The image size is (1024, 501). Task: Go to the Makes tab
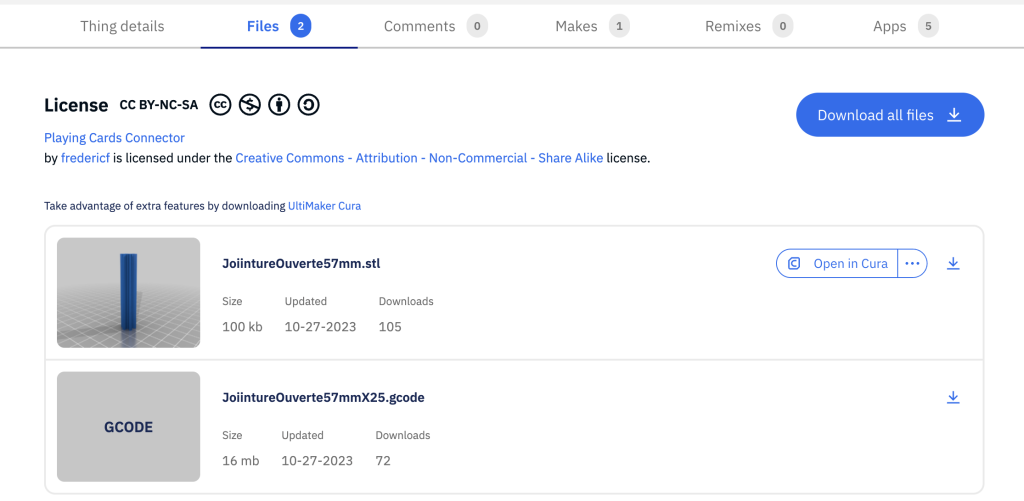(x=592, y=26)
